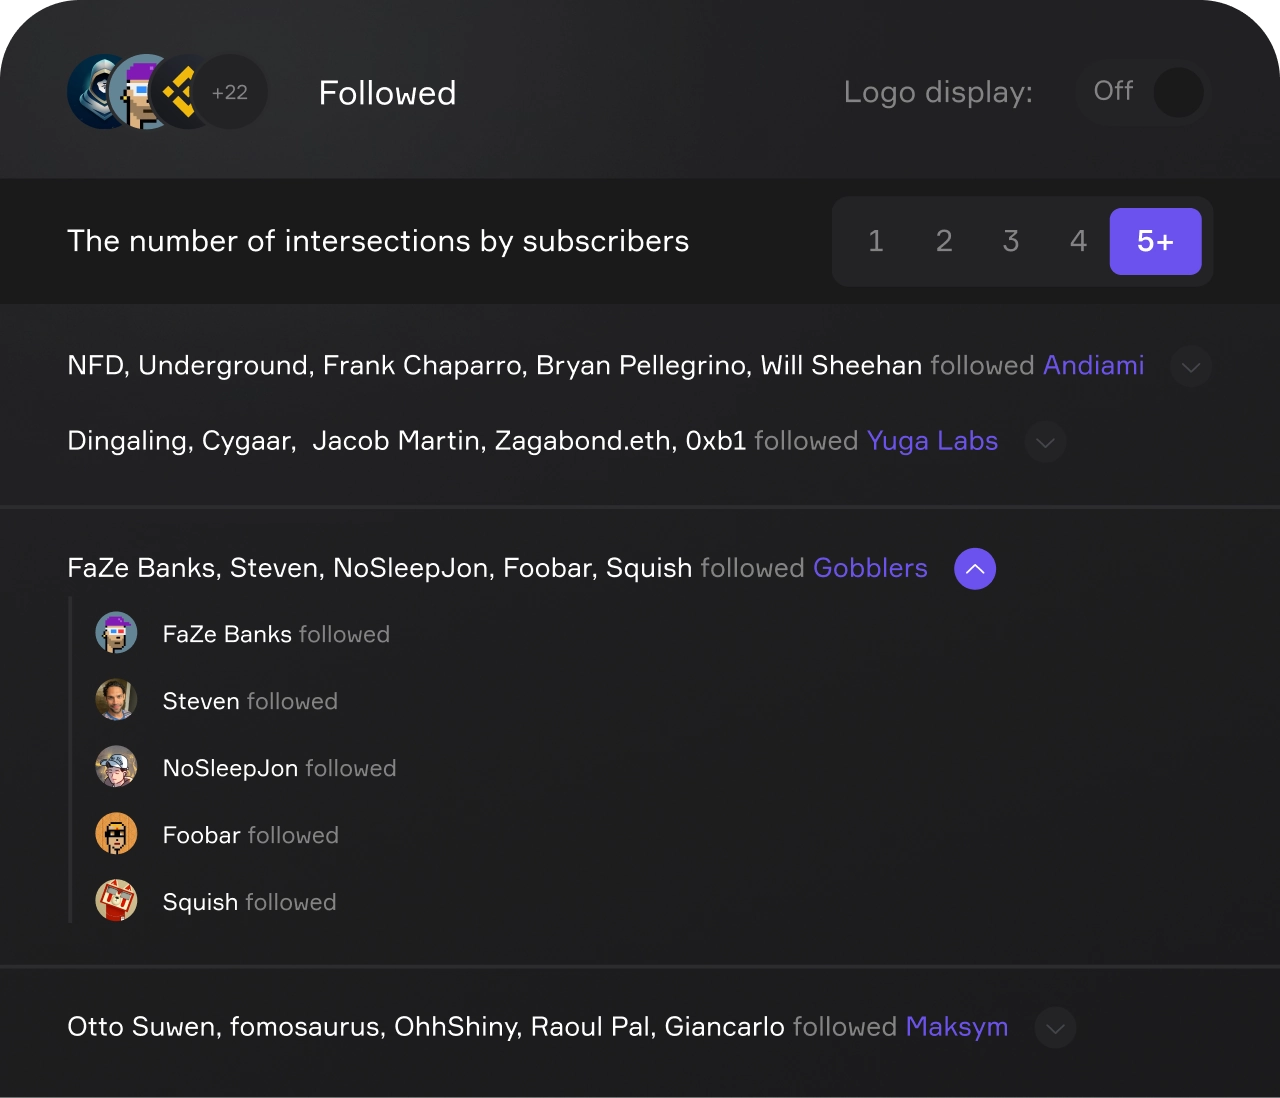Click Squish's red character avatar

116,901
